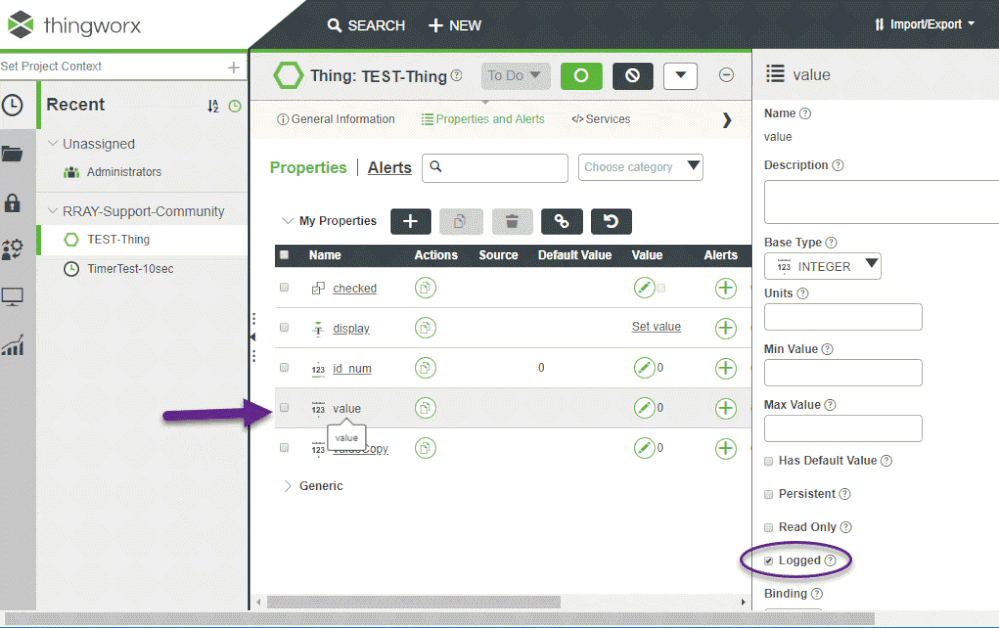Viewport: 999px width, 628px height.
Task: Edit the value property's value with pencil
Action: [x=644, y=408]
